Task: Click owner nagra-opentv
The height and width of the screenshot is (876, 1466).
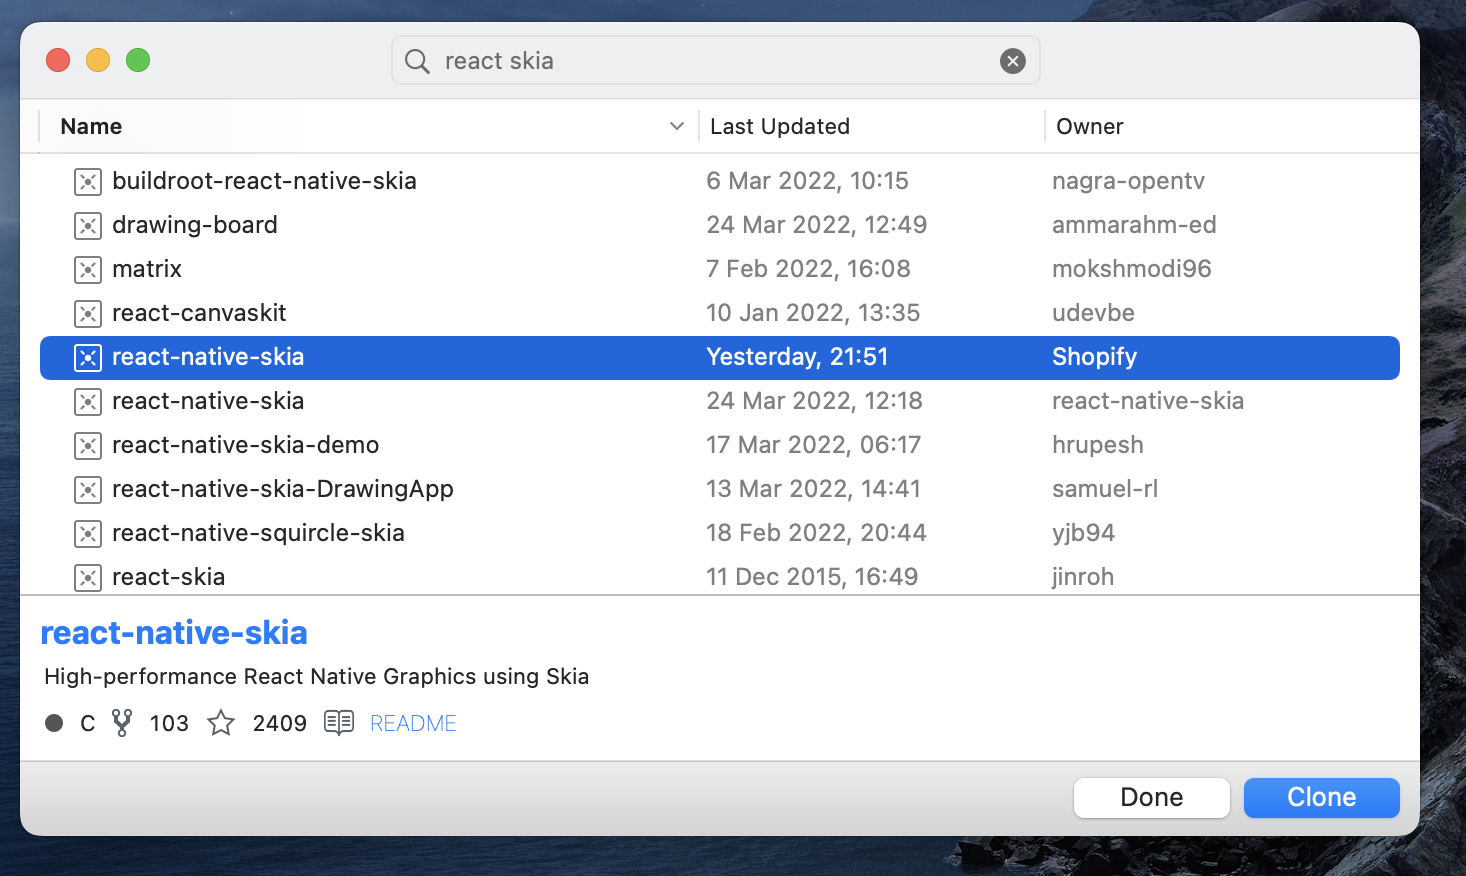Action: coord(1128,182)
